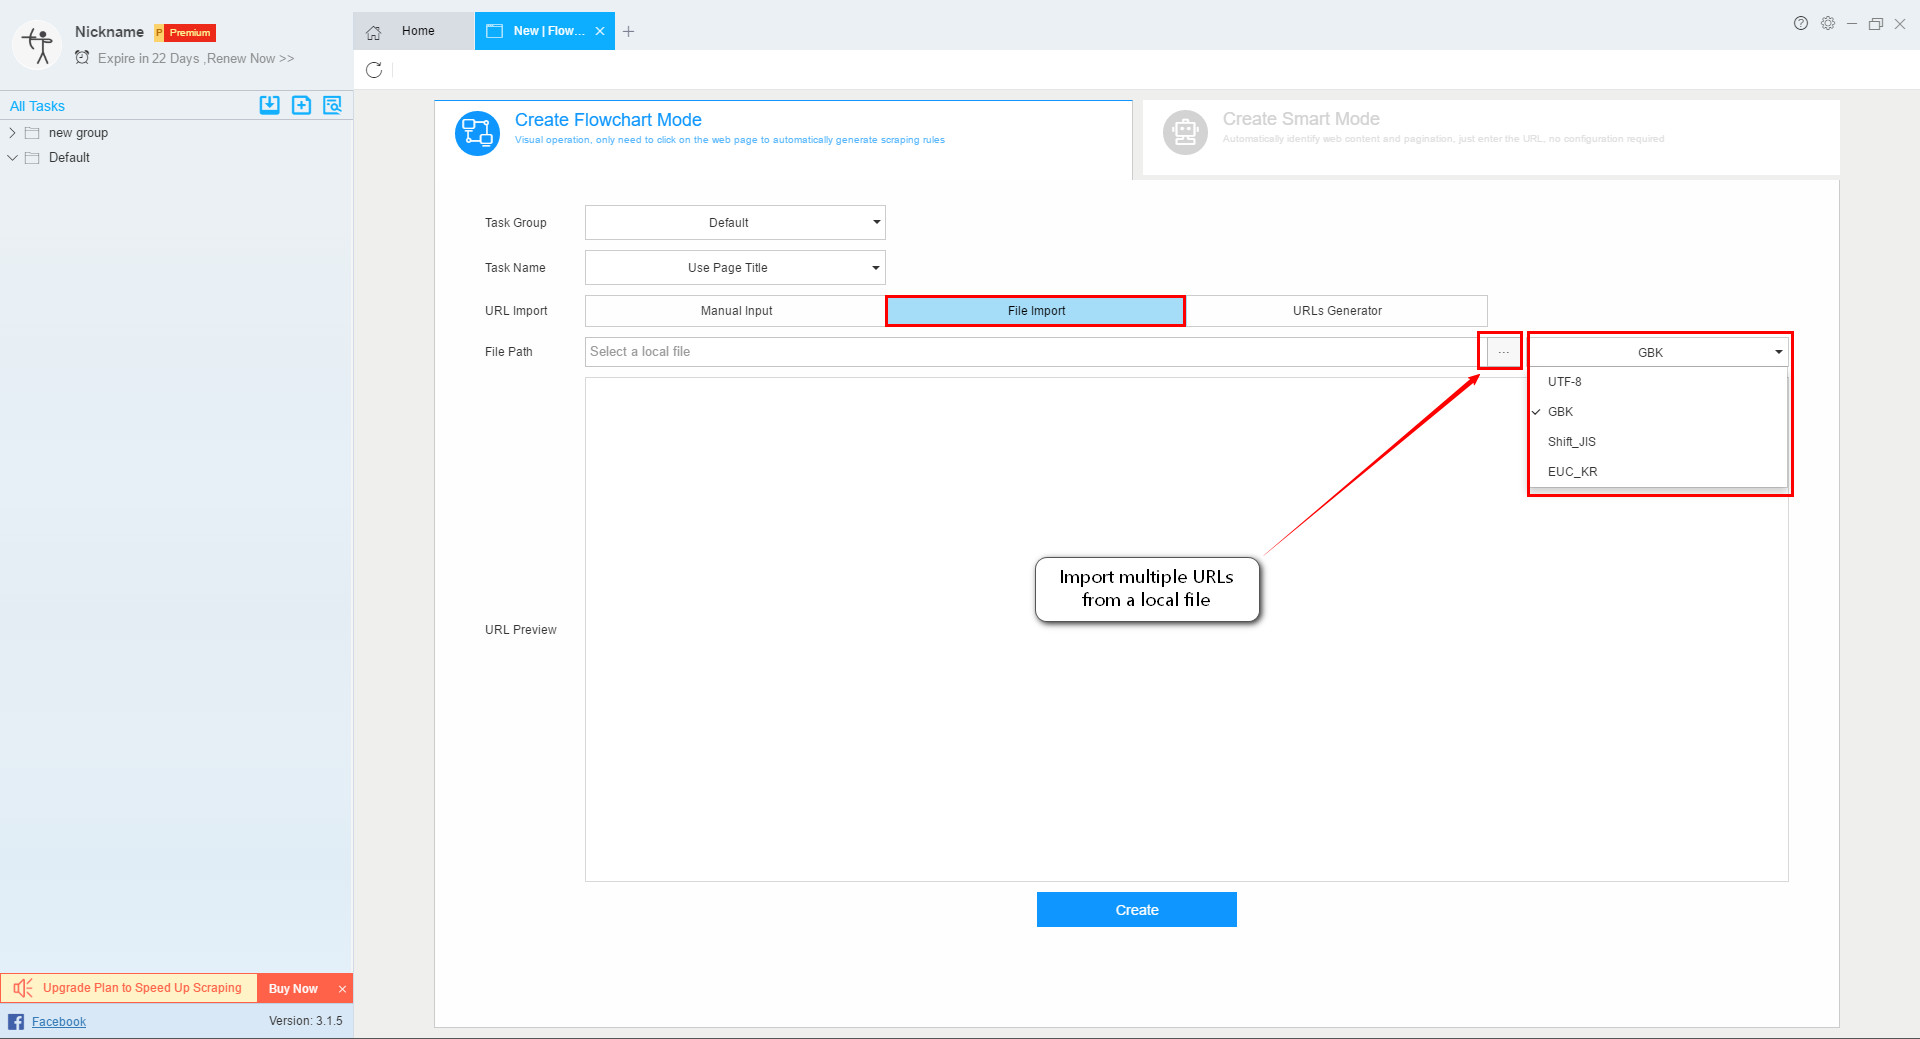Viewport: 1920px width, 1039px height.
Task: Select the Manual Input tab
Action: coord(735,310)
